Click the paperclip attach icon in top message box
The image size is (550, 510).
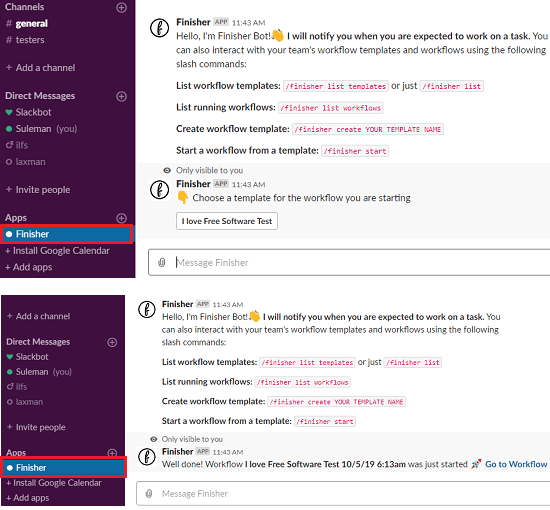pyautogui.click(x=162, y=262)
